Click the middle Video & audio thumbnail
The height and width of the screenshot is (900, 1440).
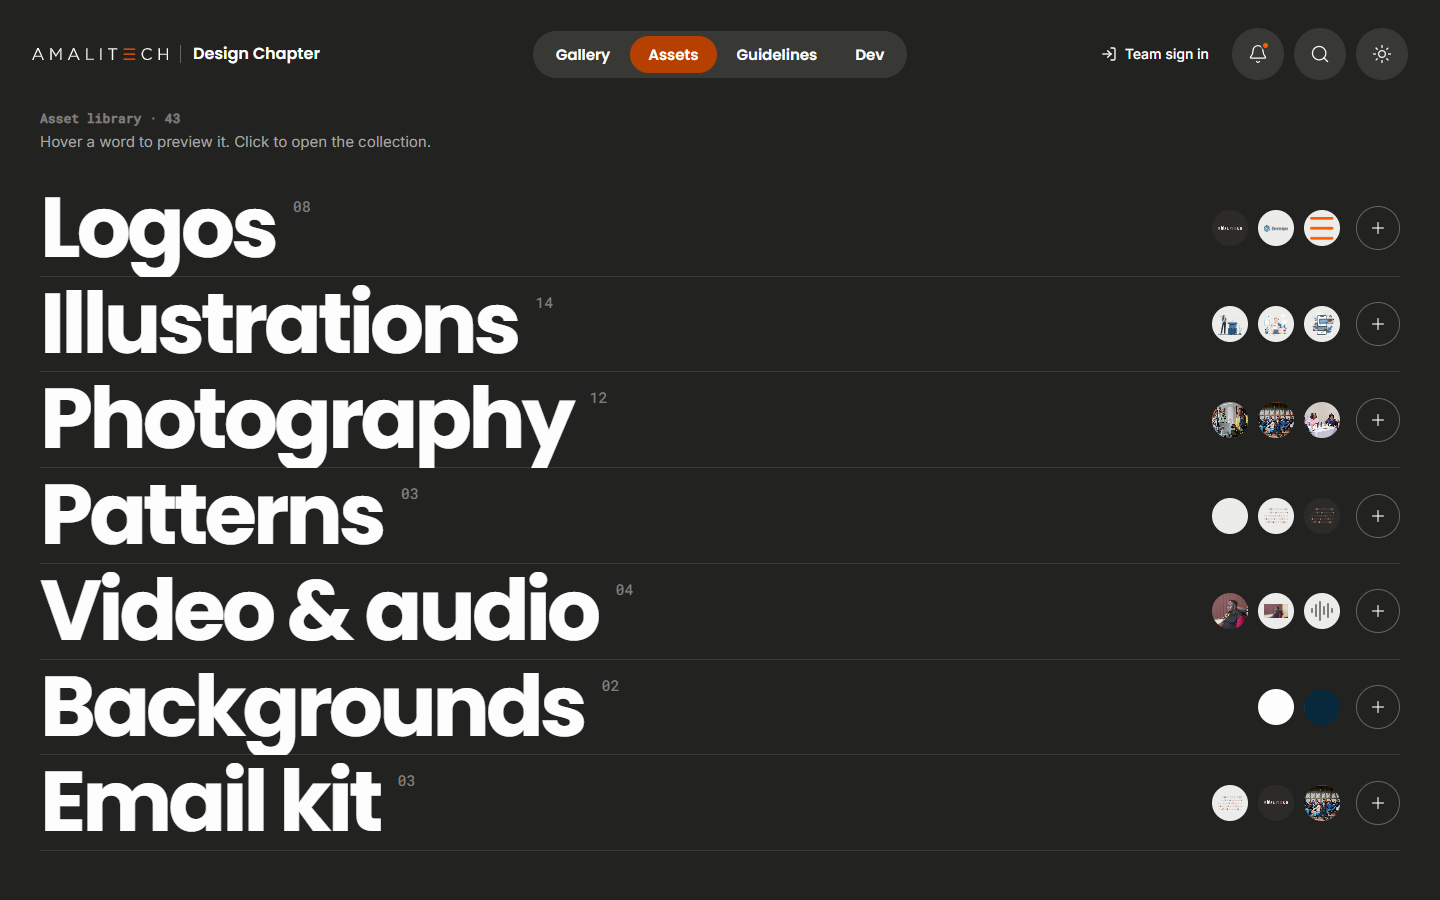click(x=1276, y=611)
